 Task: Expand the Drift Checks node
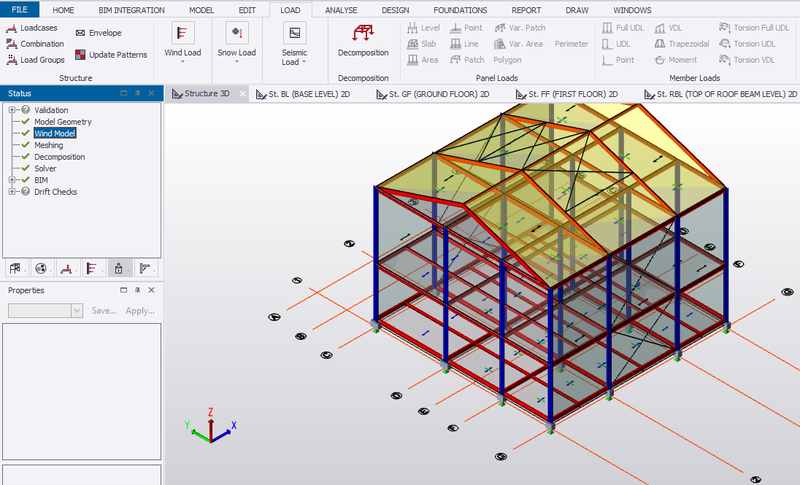(x=12, y=192)
